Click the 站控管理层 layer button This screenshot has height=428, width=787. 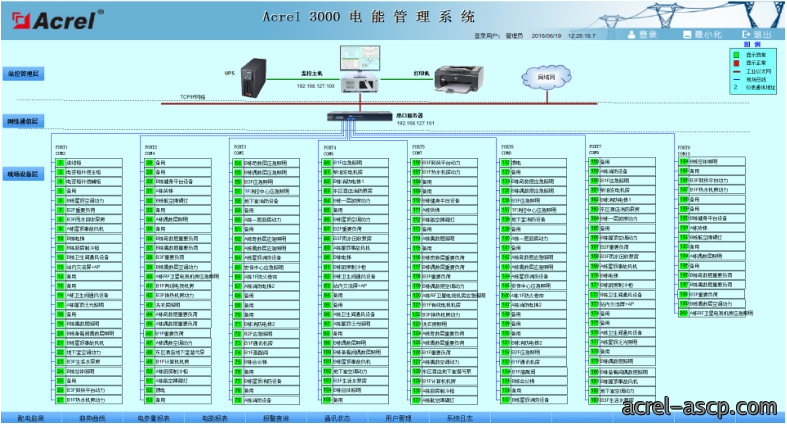(x=23, y=74)
